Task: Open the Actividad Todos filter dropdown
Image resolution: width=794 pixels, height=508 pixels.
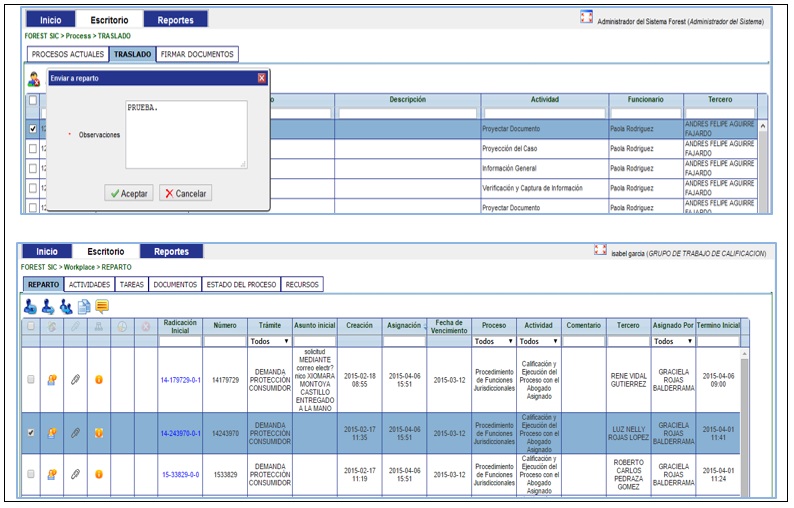Action: (539, 341)
